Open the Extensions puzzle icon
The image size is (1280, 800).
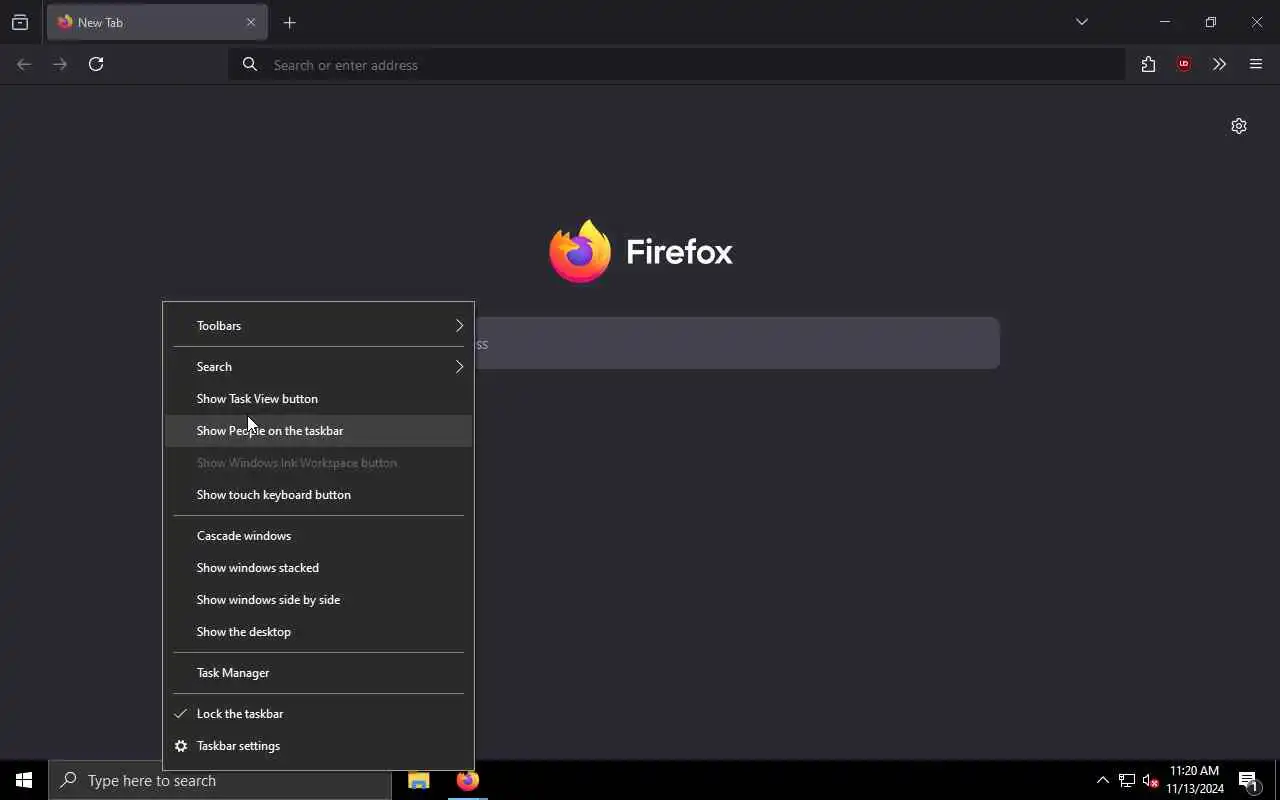(x=1148, y=64)
